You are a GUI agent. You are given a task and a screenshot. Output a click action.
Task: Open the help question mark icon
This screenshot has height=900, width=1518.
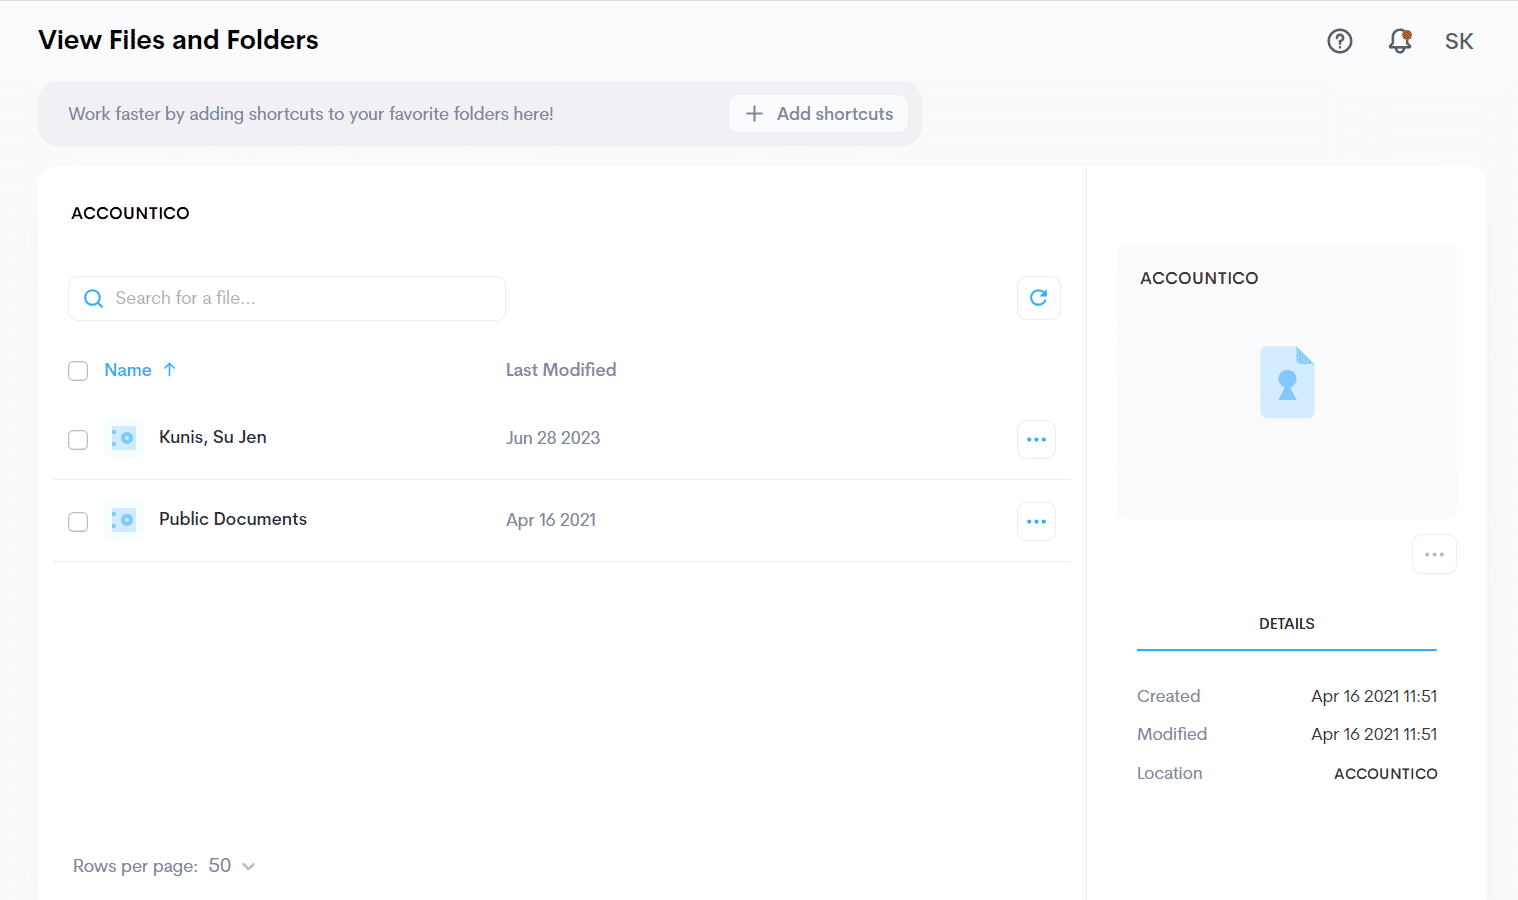(x=1340, y=41)
